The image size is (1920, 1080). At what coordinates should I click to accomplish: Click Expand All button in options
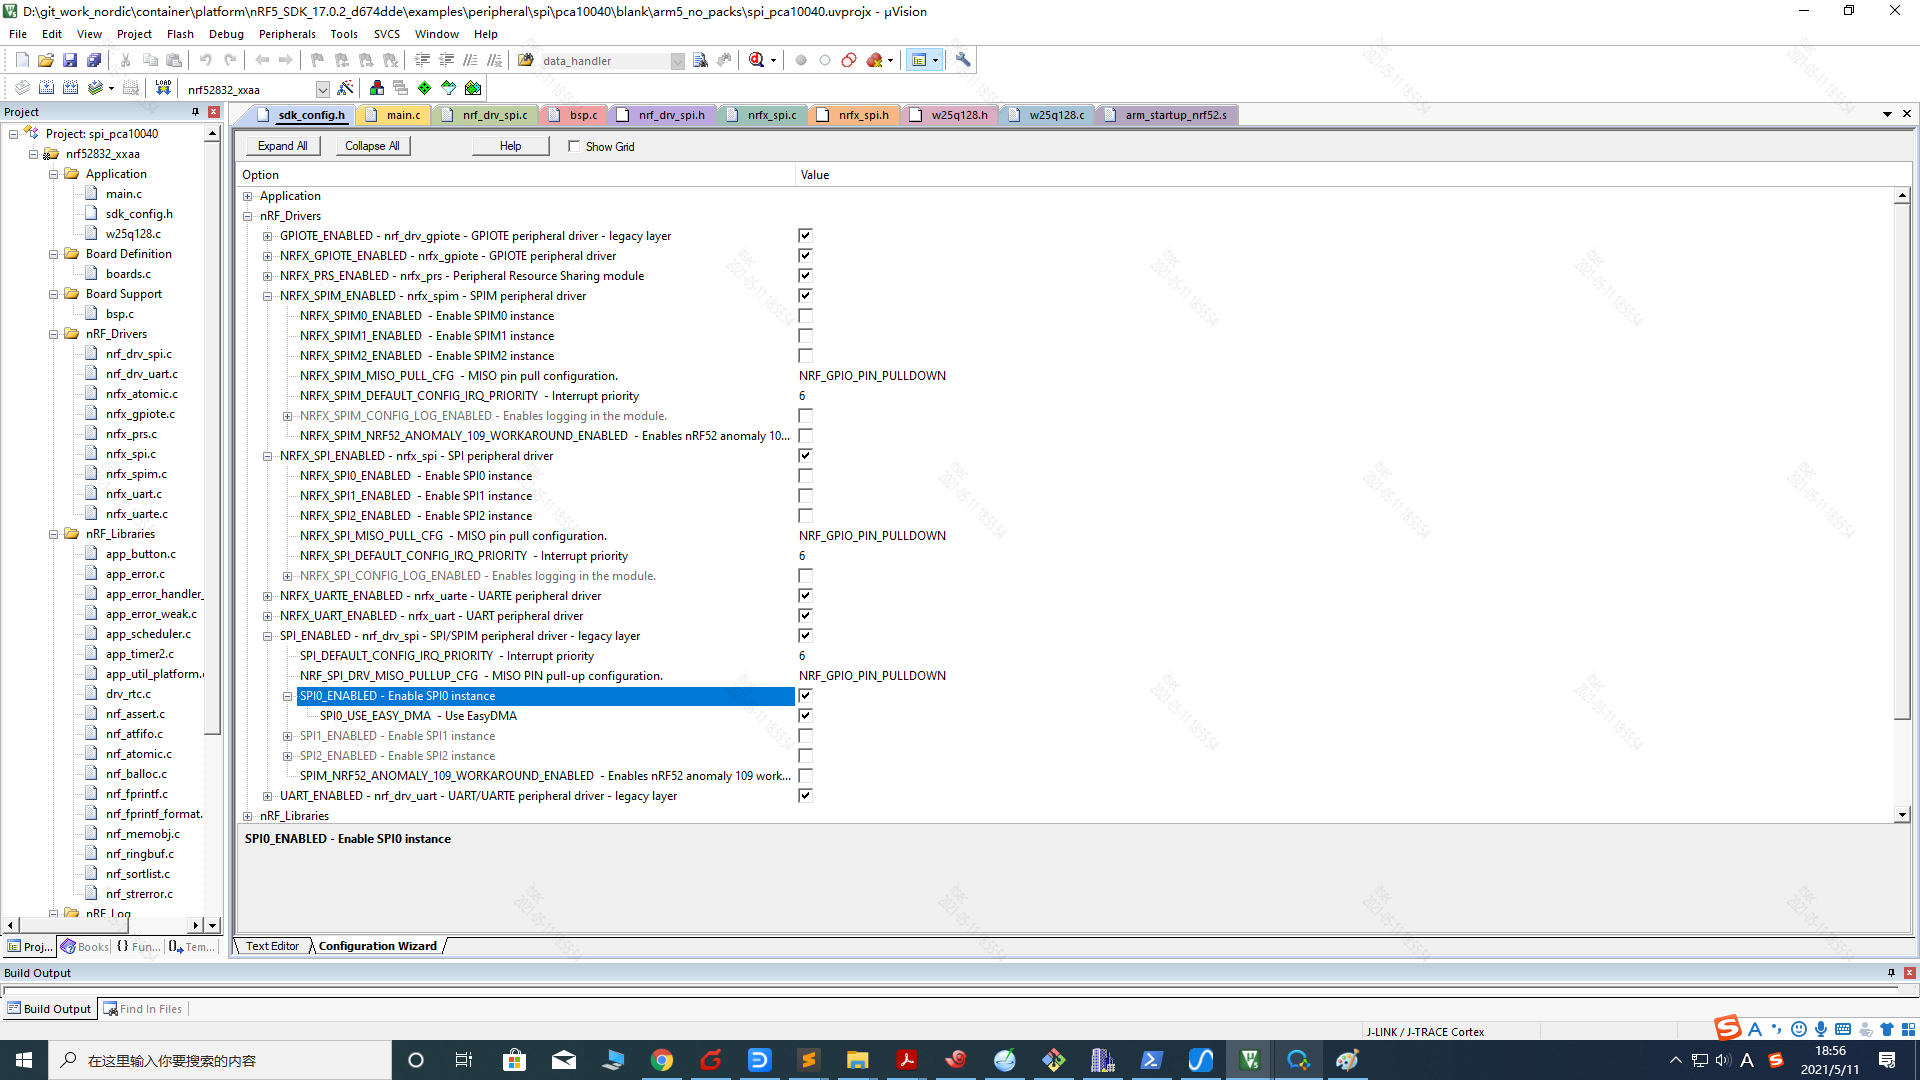pyautogui.click(x=282, y=146)
